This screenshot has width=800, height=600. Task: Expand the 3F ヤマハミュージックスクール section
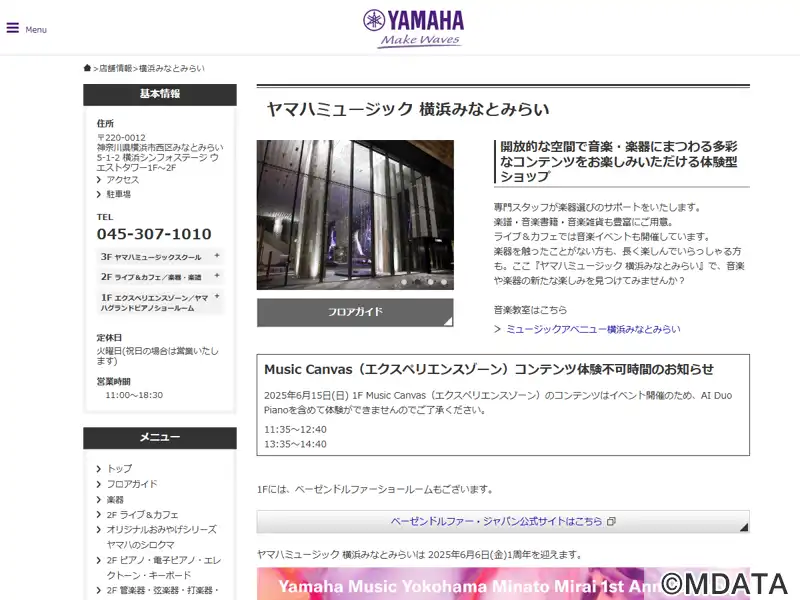(160, 257)
